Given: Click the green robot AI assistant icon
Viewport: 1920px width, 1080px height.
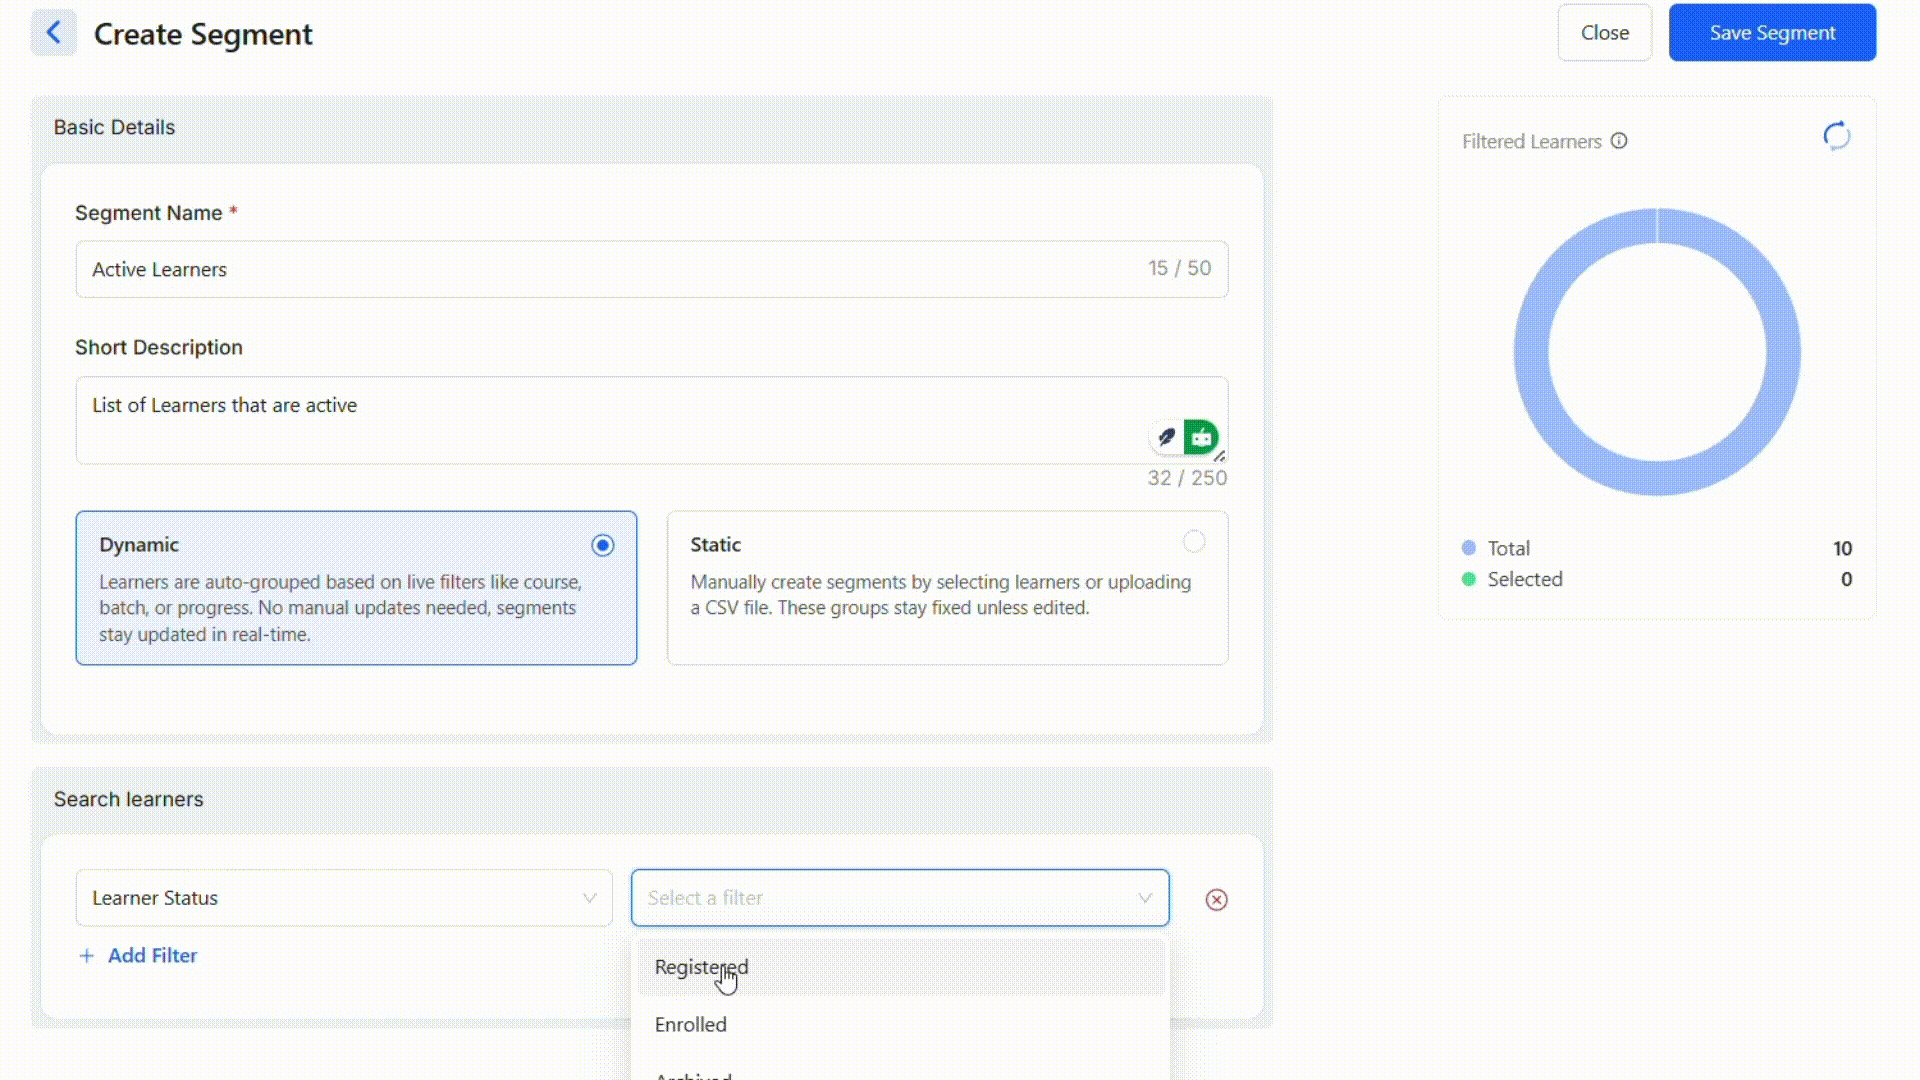Looking at the screenshot, I should pos(1201,437).
